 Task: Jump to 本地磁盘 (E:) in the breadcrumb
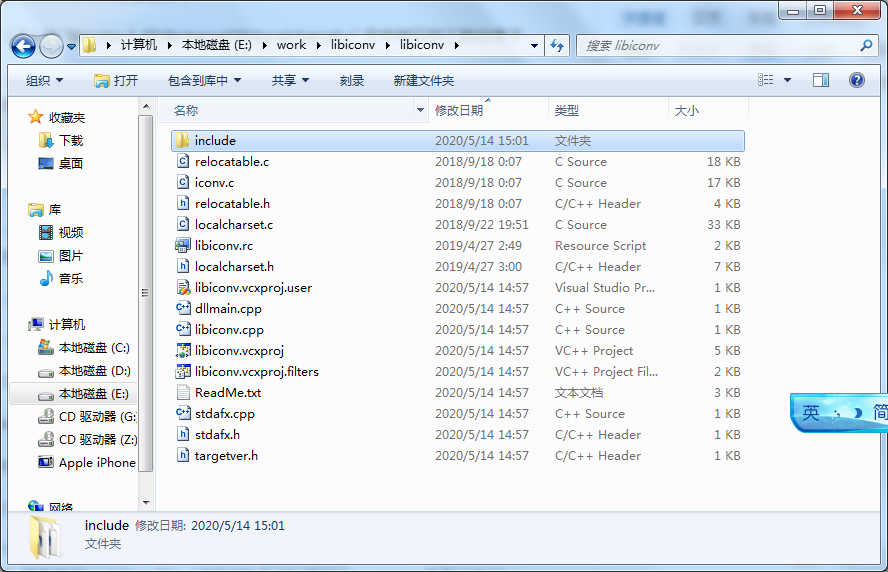pyautogui.click(x=216, y=45)
